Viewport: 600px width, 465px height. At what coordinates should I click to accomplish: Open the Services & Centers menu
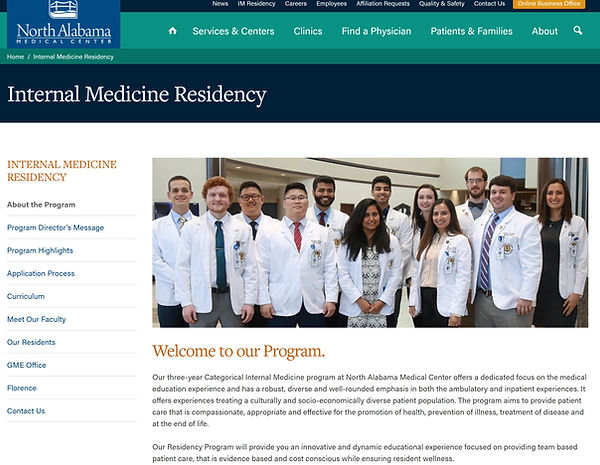[233, 31]
